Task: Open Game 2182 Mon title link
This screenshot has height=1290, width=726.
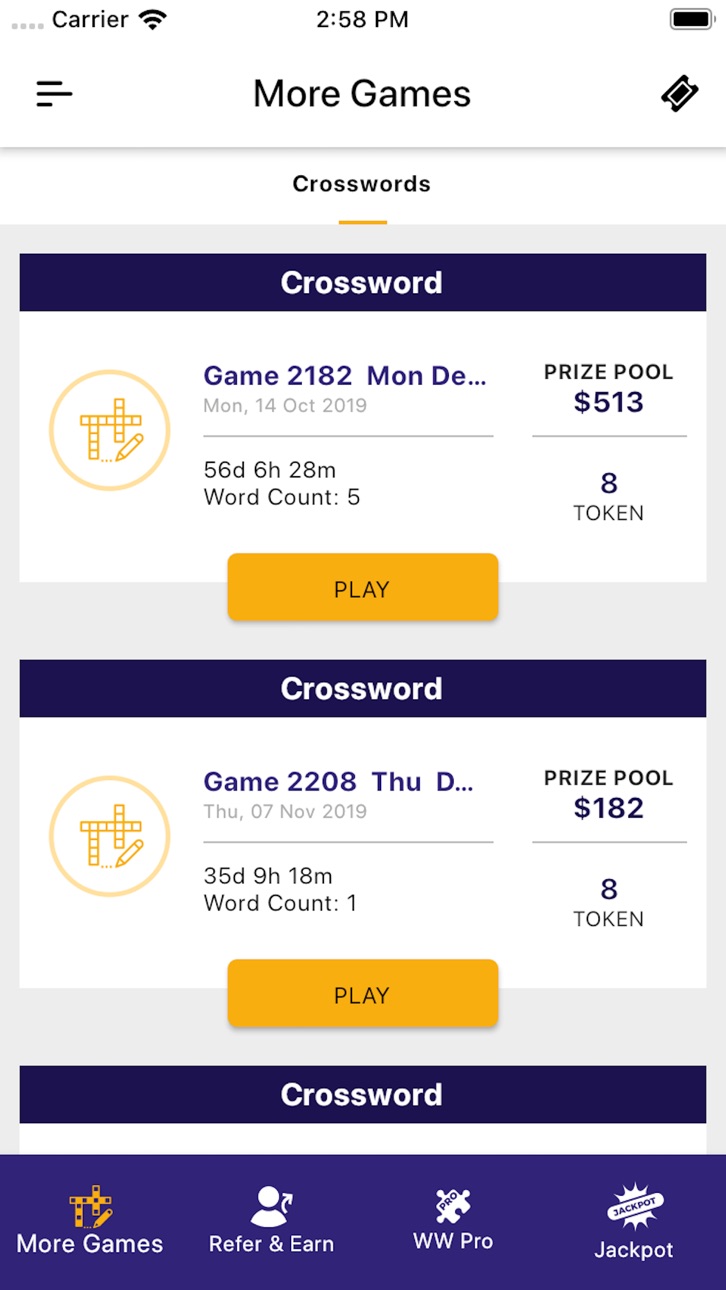Action: pyautogui.click(x=345, y=376)
